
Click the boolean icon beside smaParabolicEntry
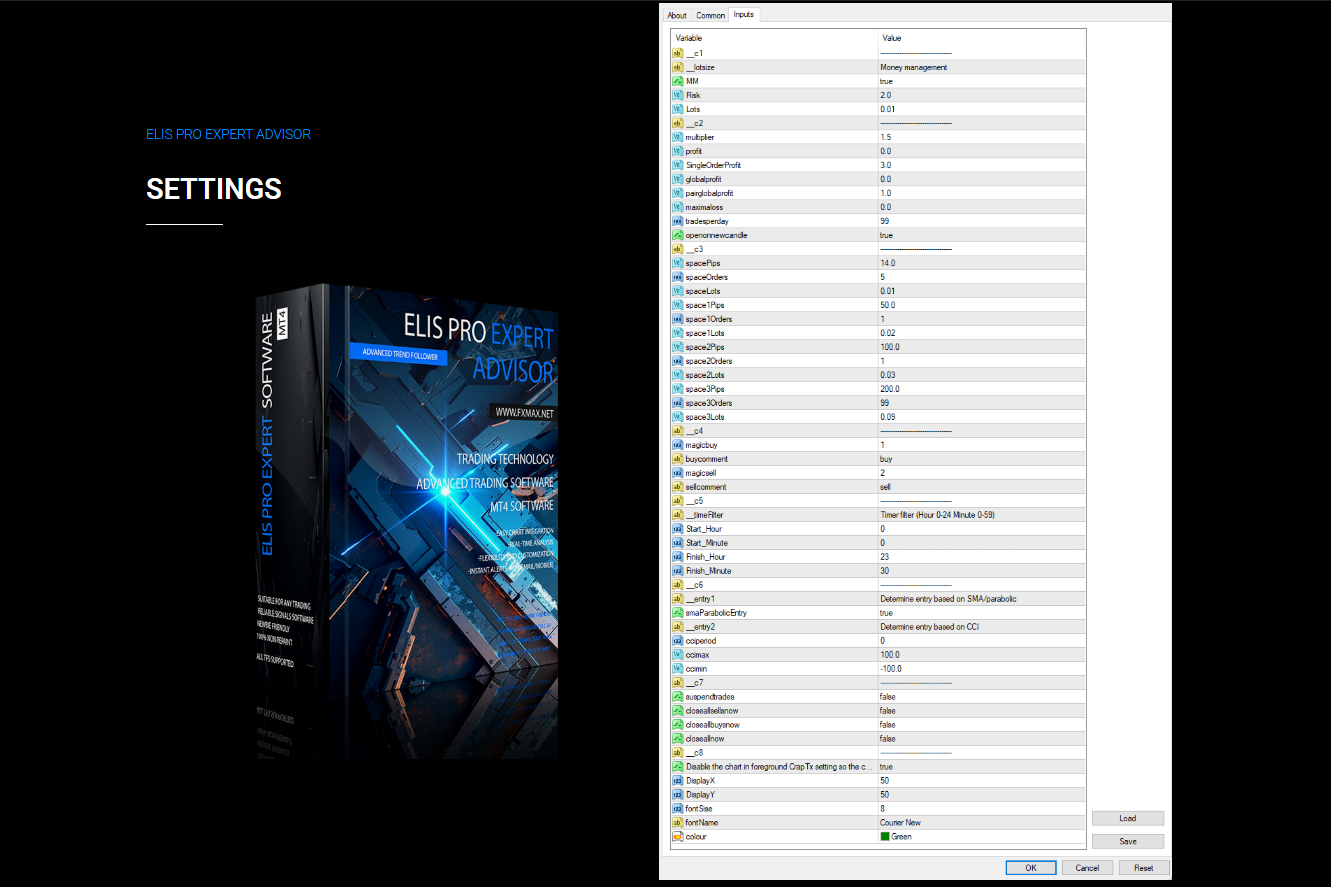pyautogui.click(x=677, y=613)
